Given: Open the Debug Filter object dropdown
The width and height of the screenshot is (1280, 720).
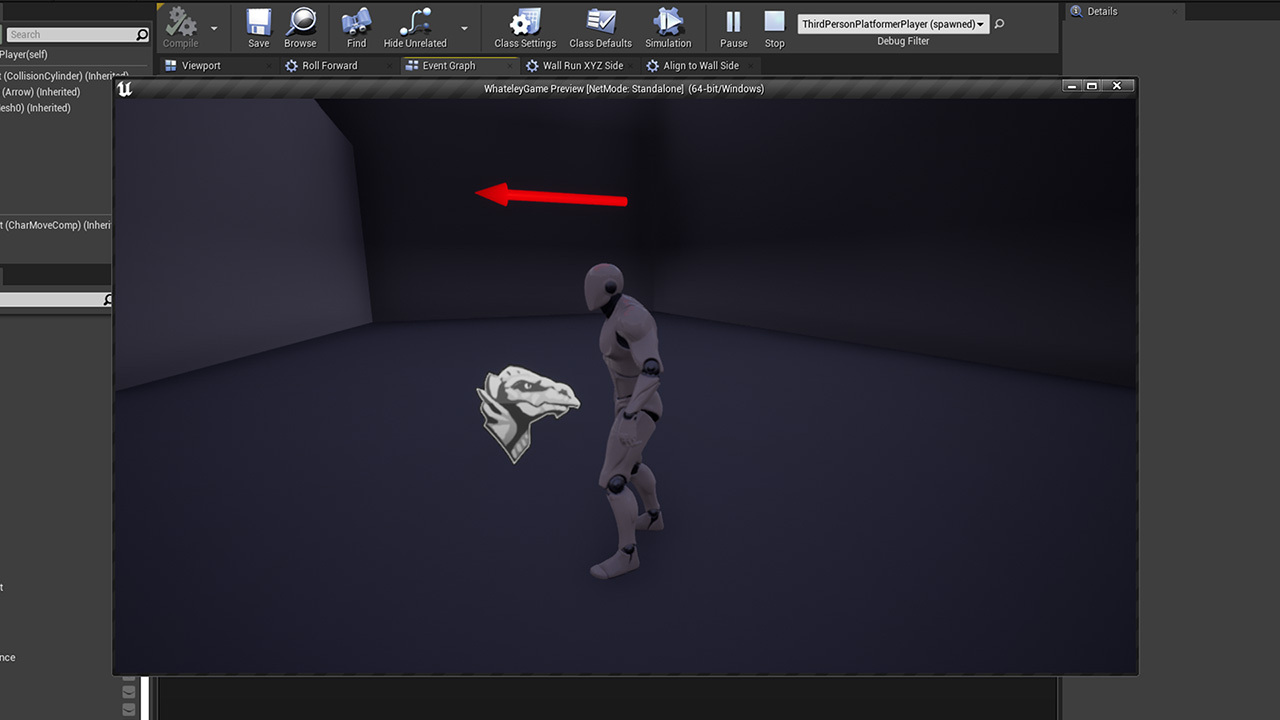Looking at the screenshot, I should [x=892, y=24].
